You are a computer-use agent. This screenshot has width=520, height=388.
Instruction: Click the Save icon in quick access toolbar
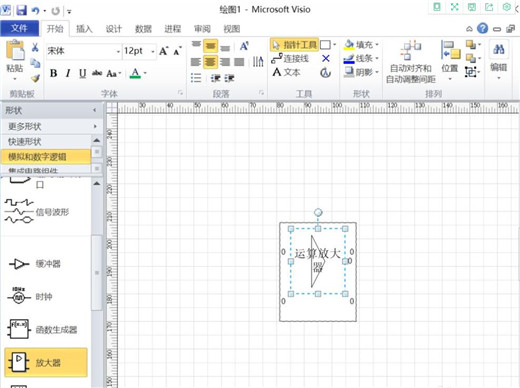tap(21, 10)
